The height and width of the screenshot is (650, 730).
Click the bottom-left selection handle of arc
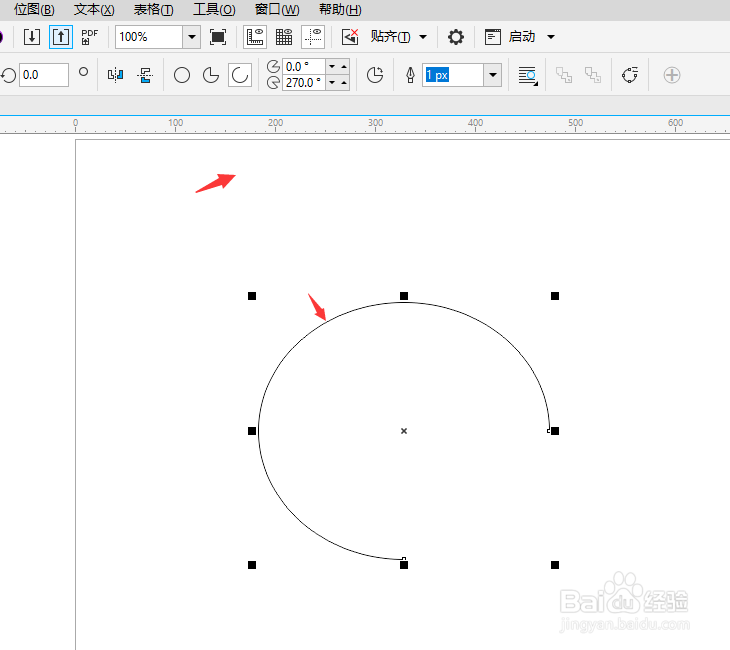(x=252, y=565)
